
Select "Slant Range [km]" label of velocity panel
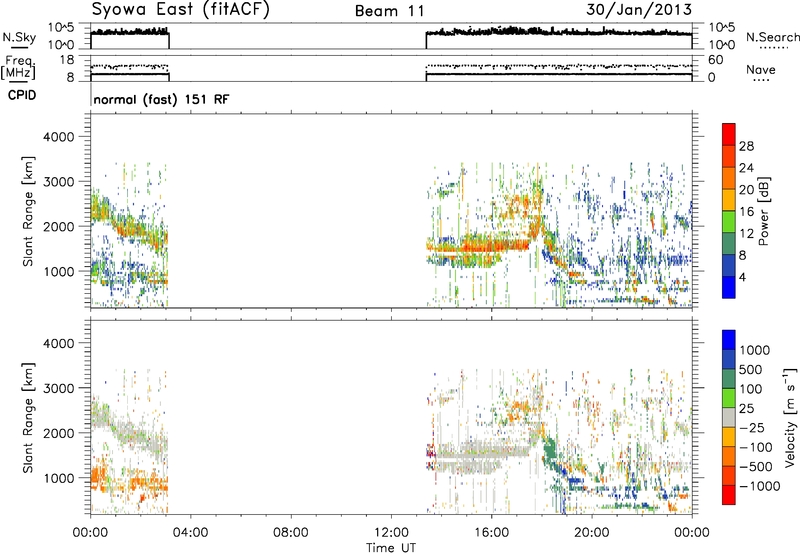[28, 418]
